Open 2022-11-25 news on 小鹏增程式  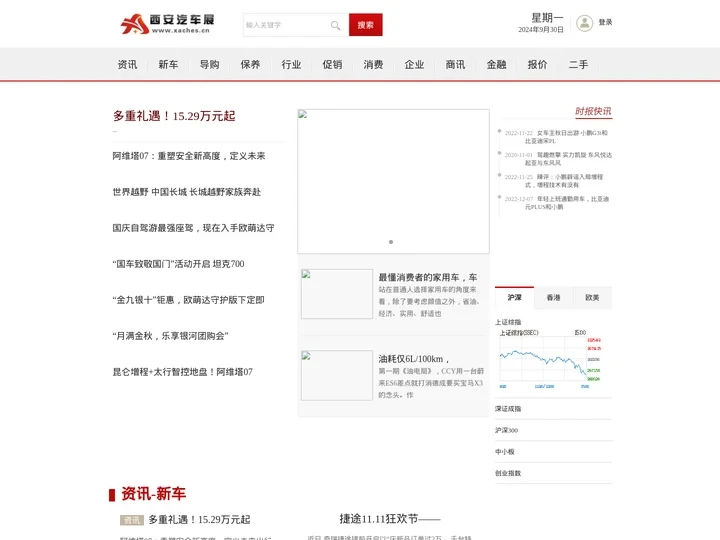554,181
